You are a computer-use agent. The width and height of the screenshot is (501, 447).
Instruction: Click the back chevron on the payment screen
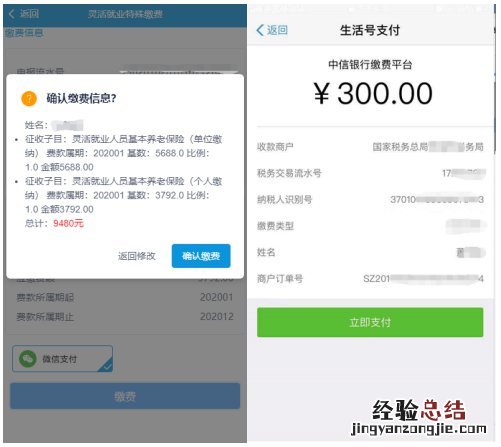pyautogui.click(x=260, y=30)
